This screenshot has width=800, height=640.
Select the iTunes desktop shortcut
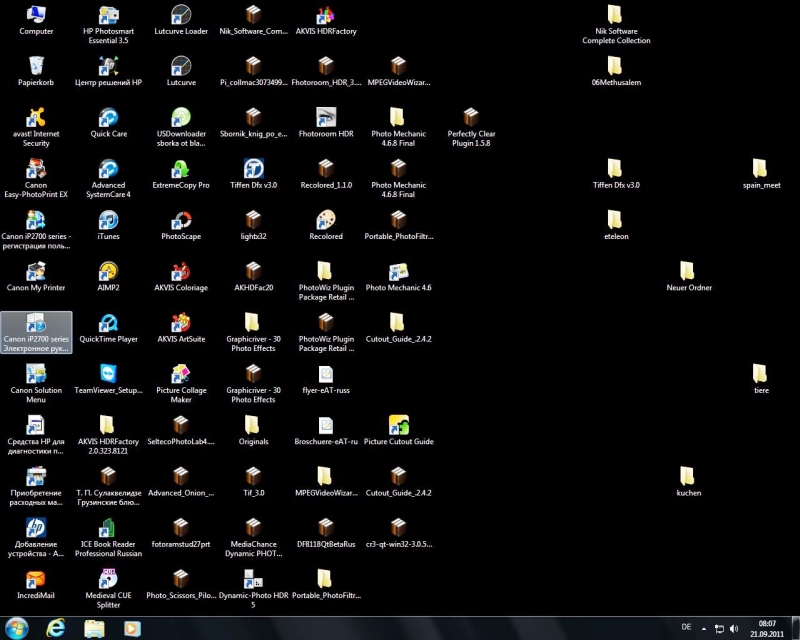coord(109,221)
